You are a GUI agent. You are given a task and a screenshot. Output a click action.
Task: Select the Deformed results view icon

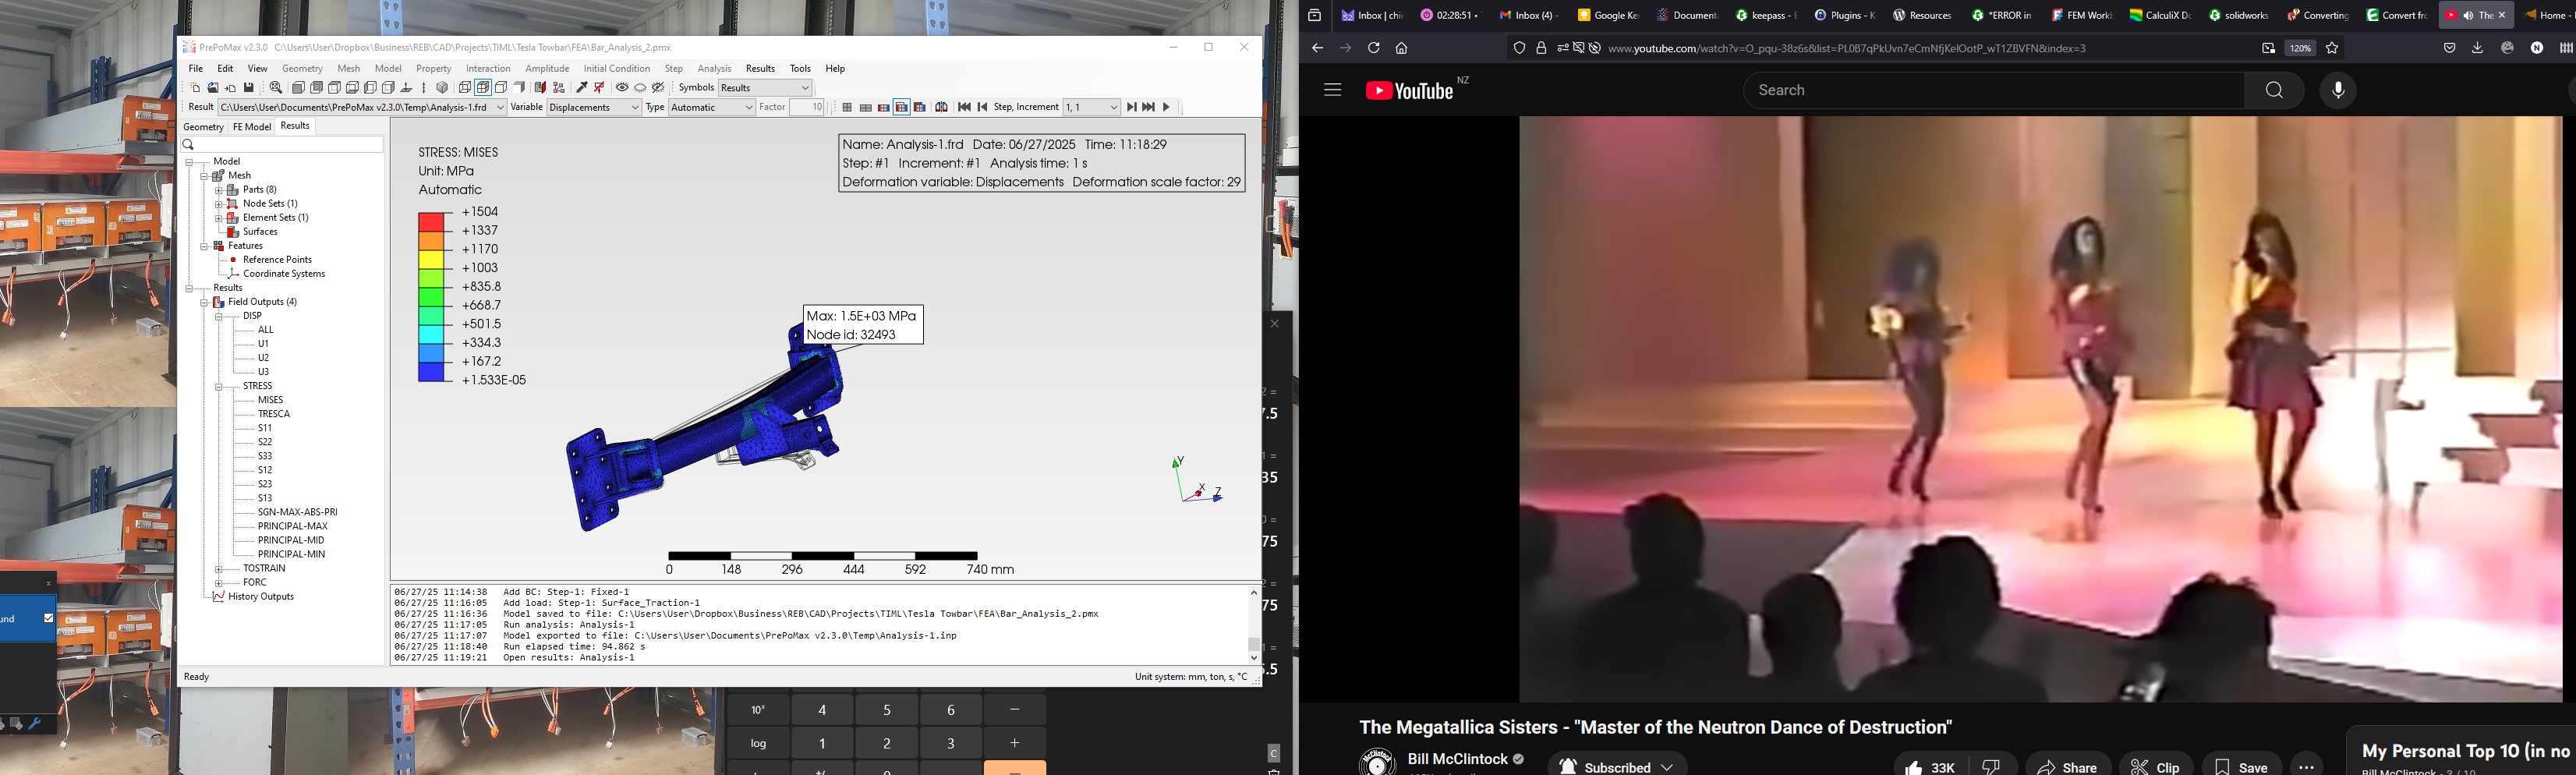pos(866,107)
